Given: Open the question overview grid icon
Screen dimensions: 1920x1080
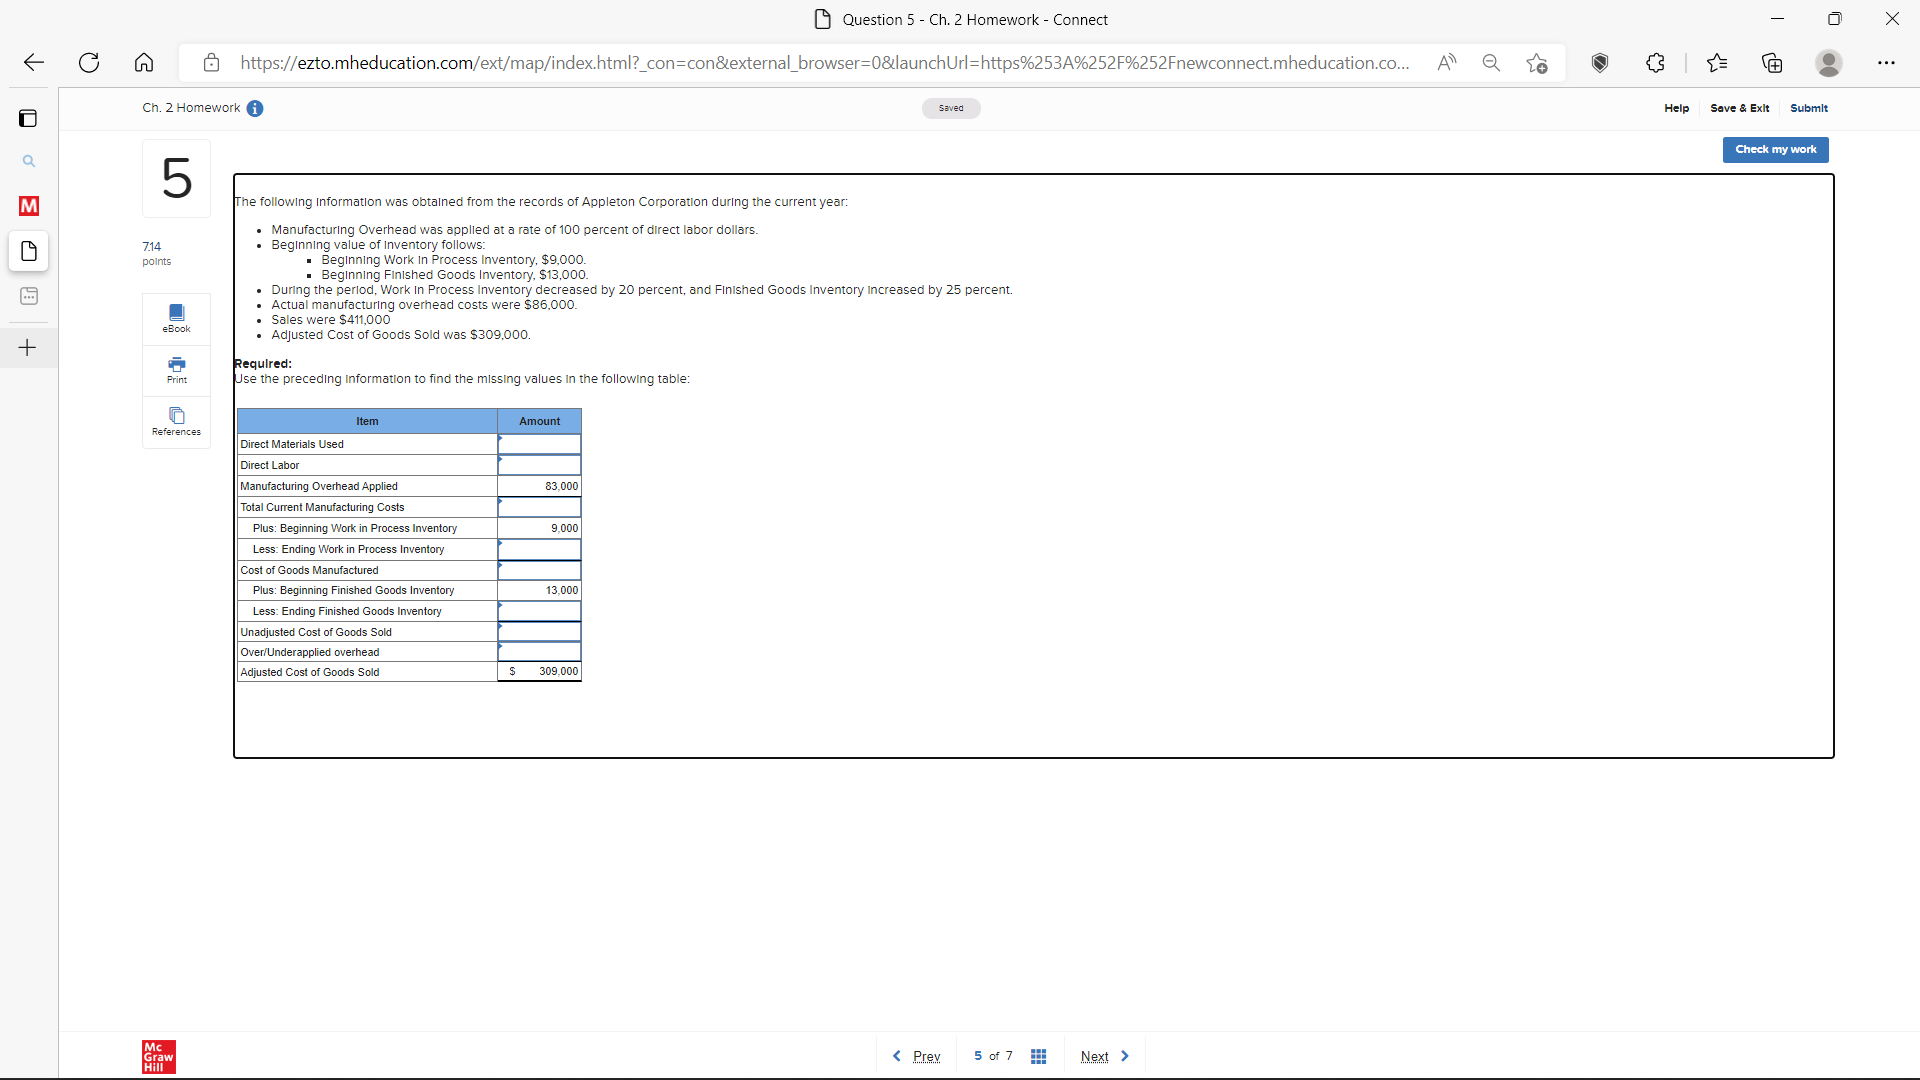Looking at the screenshot, I should point(1039,1055).
